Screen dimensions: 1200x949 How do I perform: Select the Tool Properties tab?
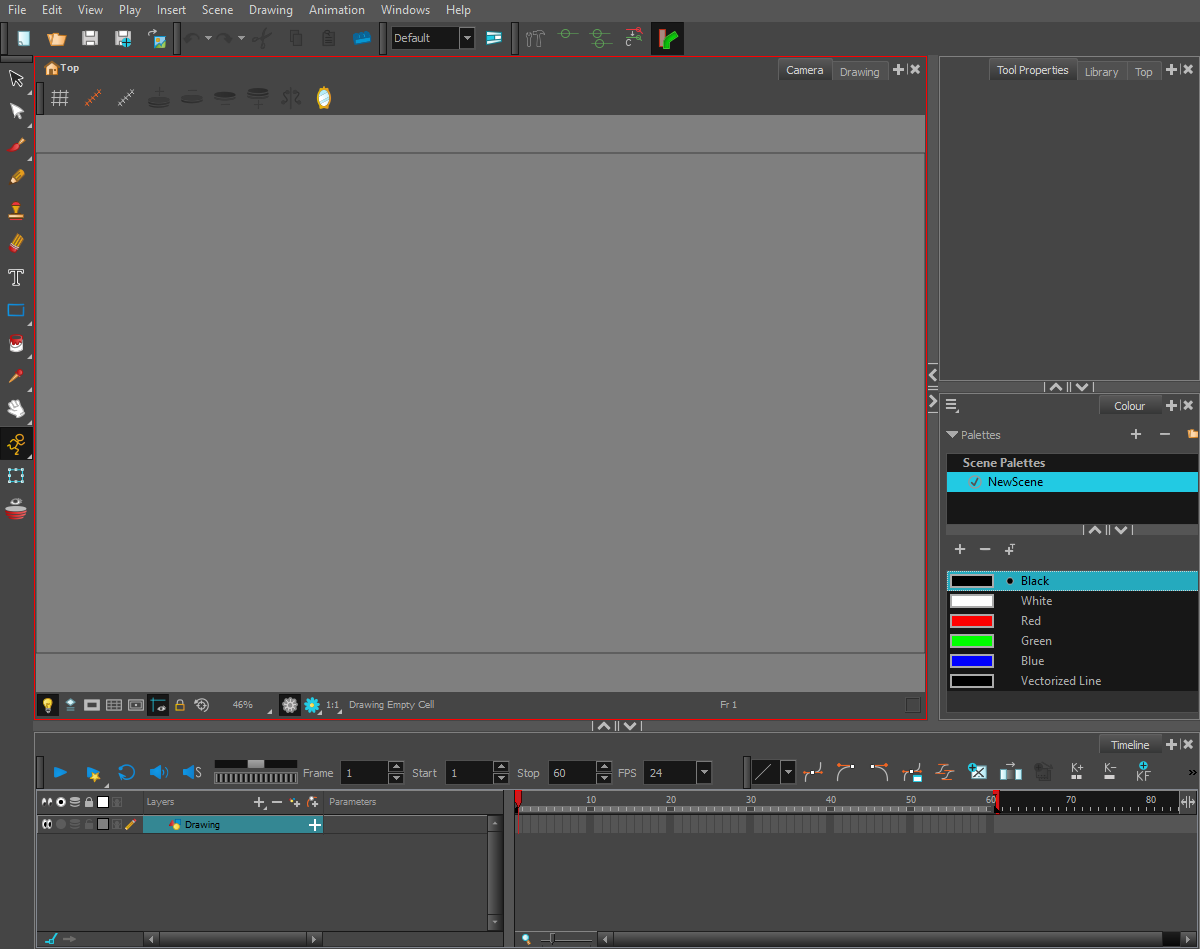[1033, 70]
